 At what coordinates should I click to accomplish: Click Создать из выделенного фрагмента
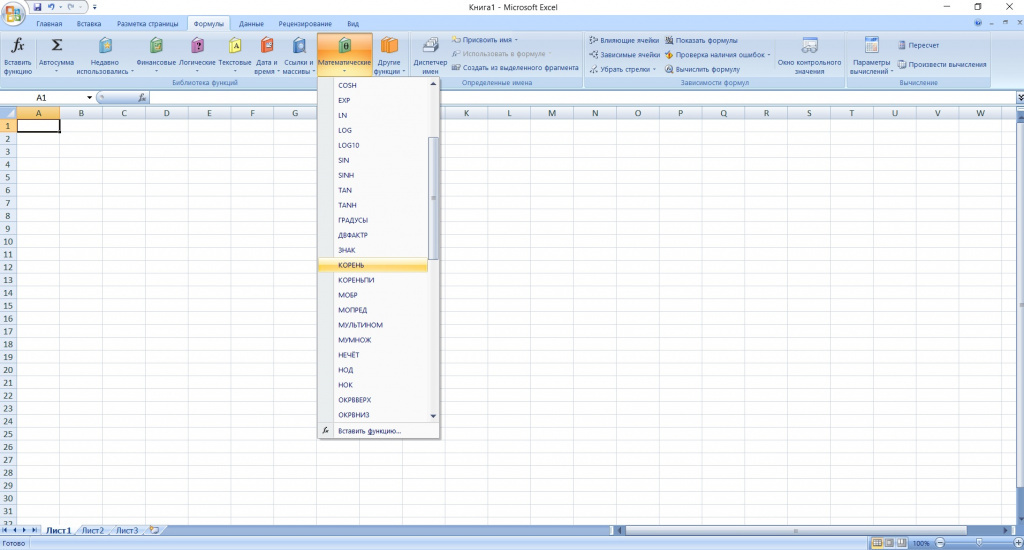[515, 68]
